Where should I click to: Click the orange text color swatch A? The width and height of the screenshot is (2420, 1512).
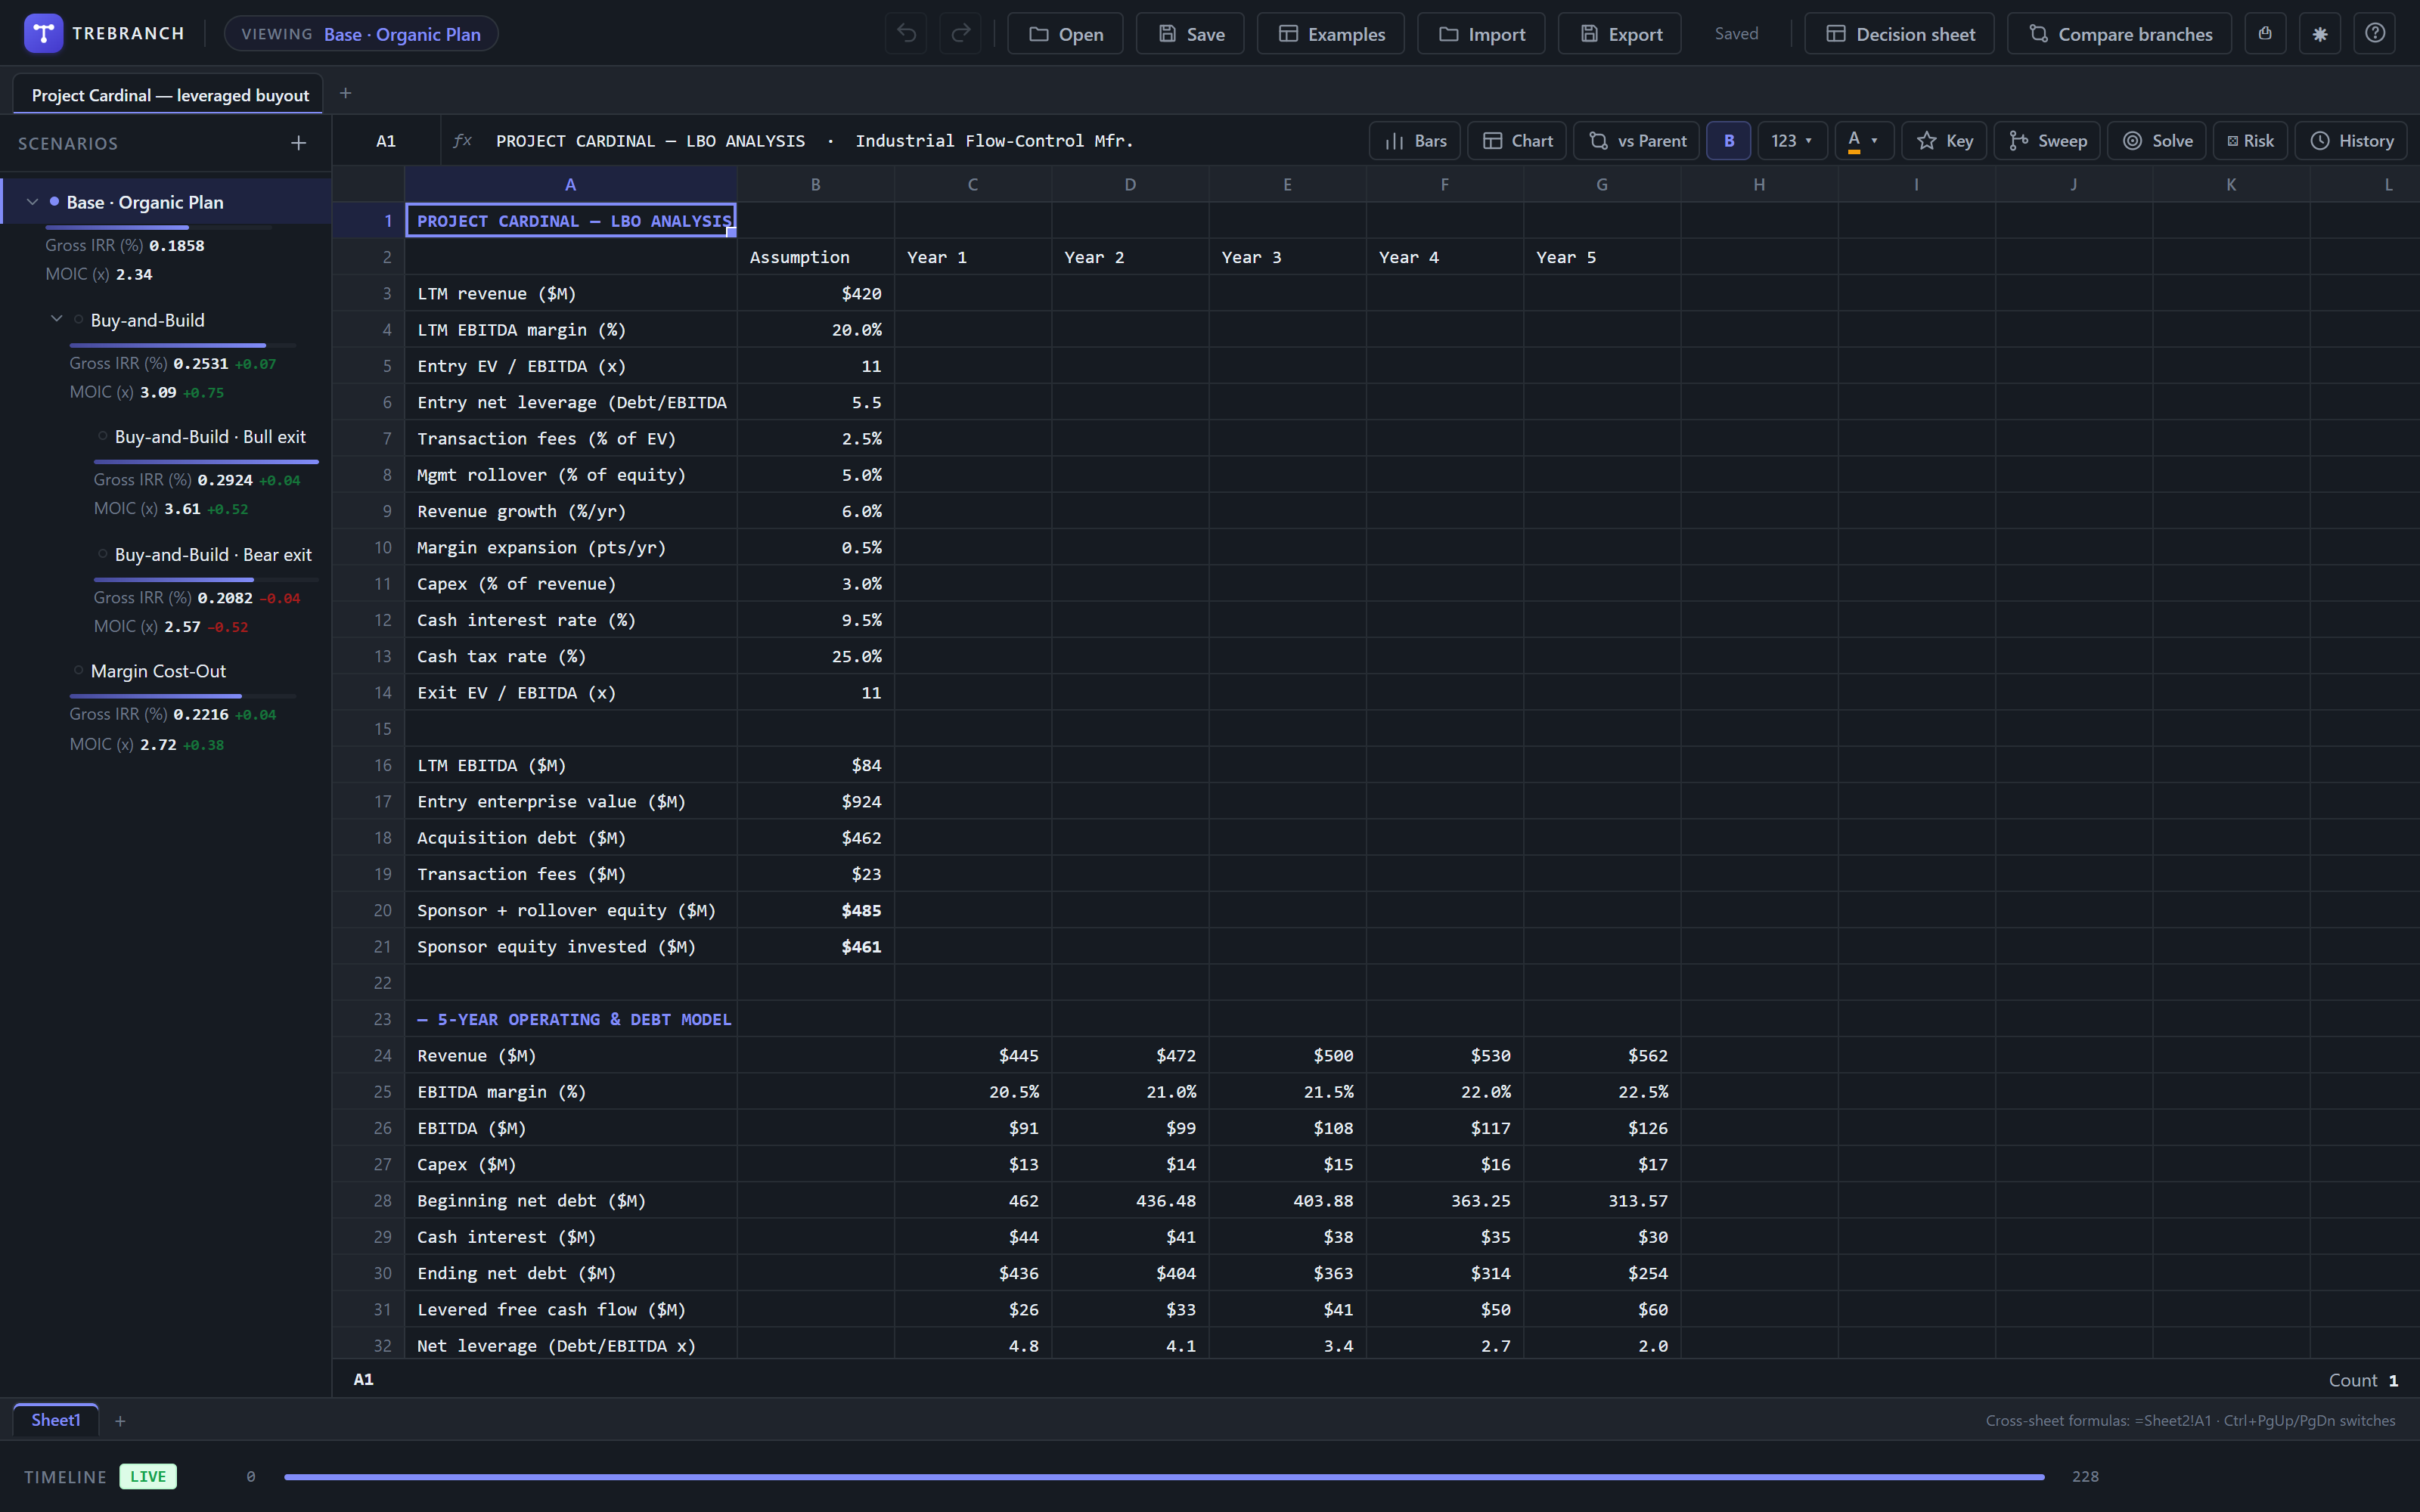point(1854,141)
